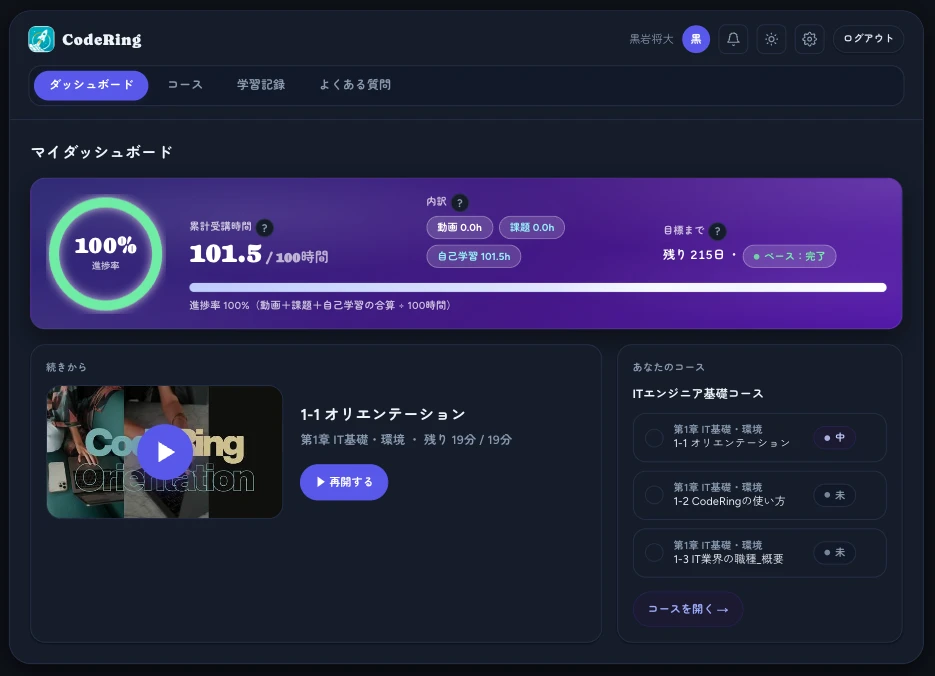Switch to the コース tab
This screenshot has height=676, width=935.
coord(185,85)
